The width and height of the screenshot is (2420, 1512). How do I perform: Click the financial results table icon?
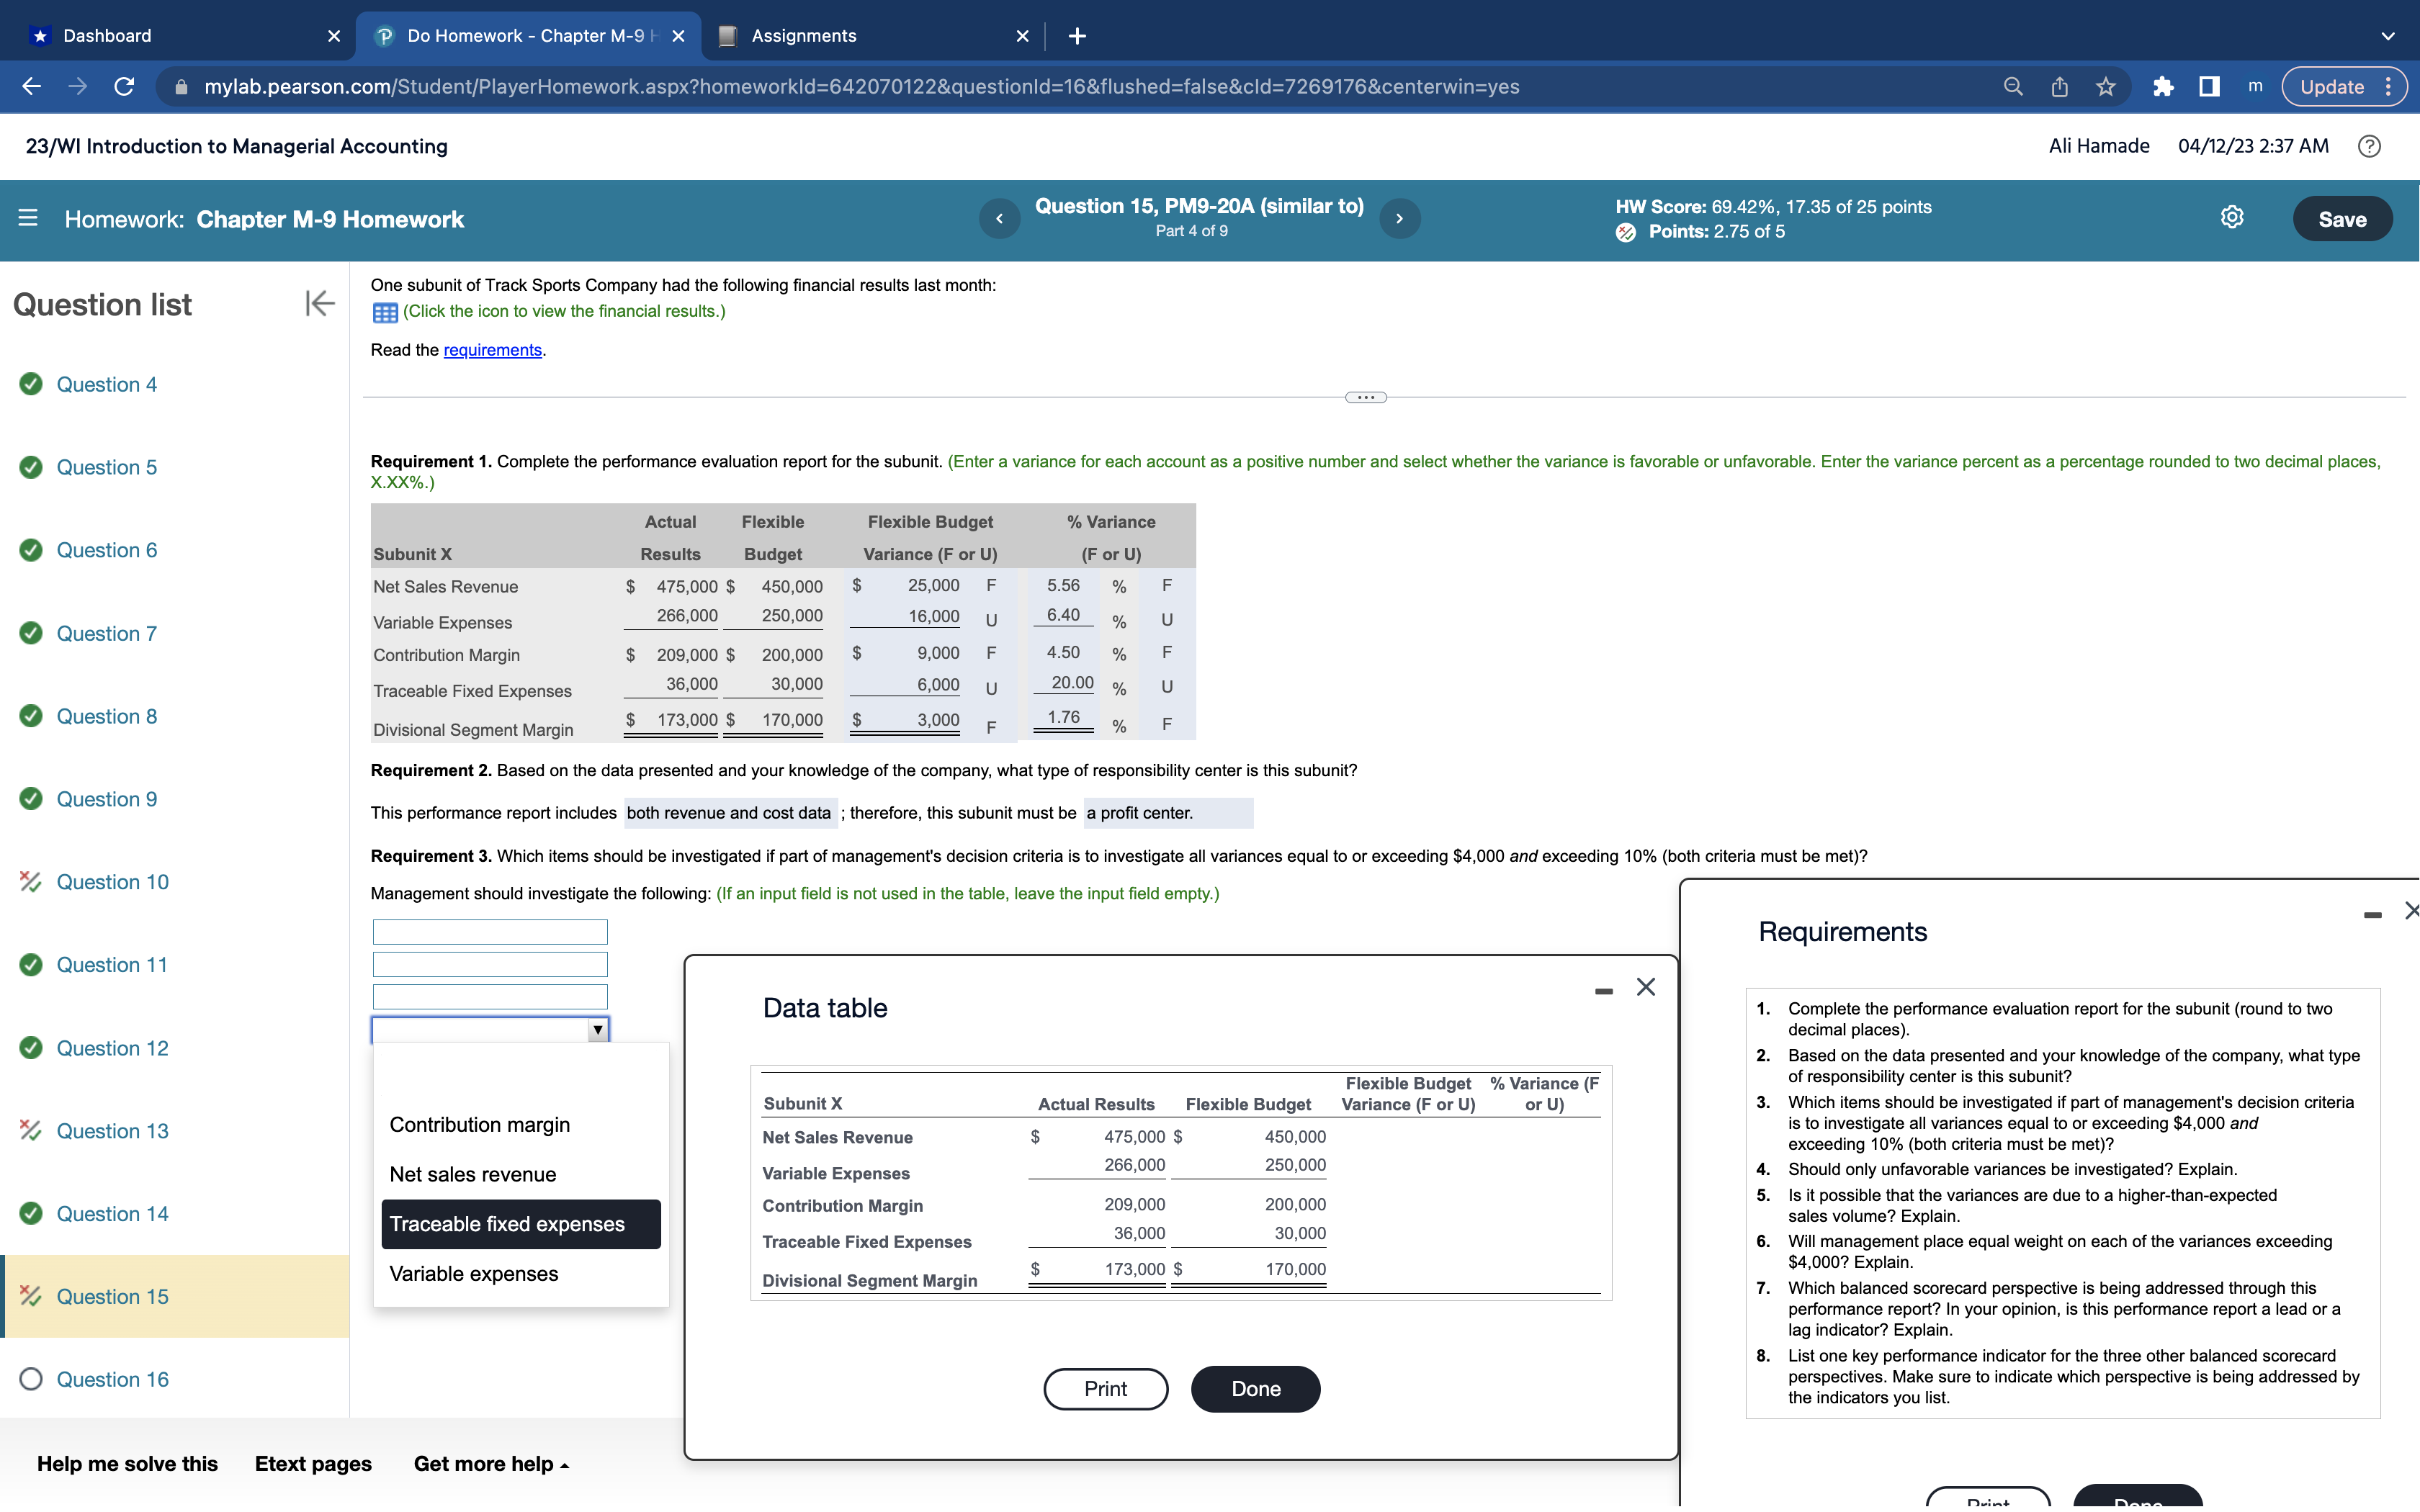385,312
